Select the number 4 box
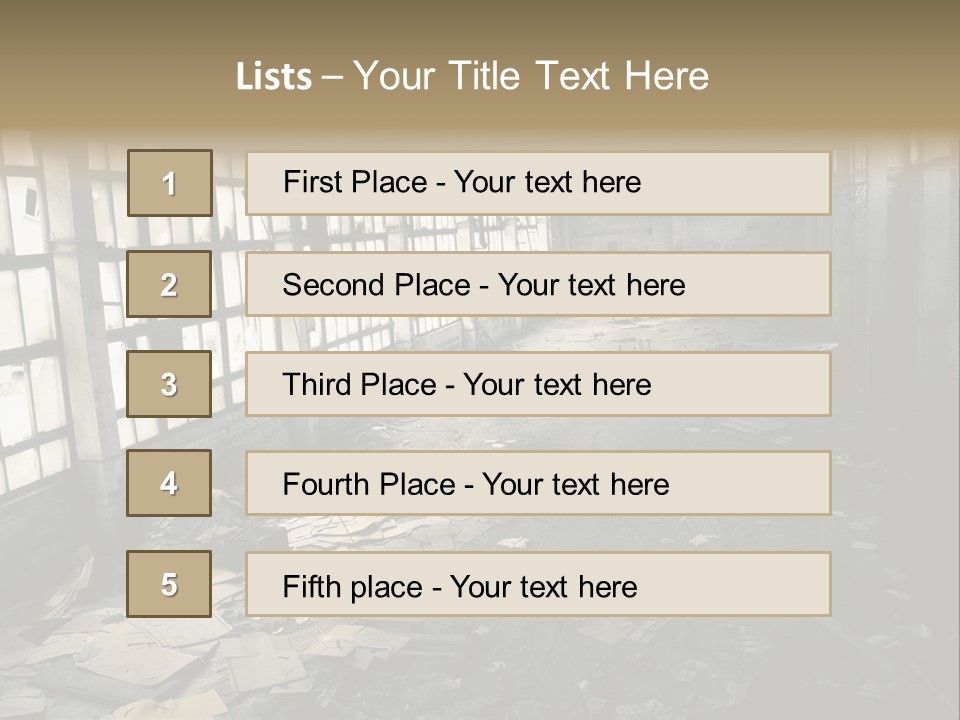 pos(169,483)
